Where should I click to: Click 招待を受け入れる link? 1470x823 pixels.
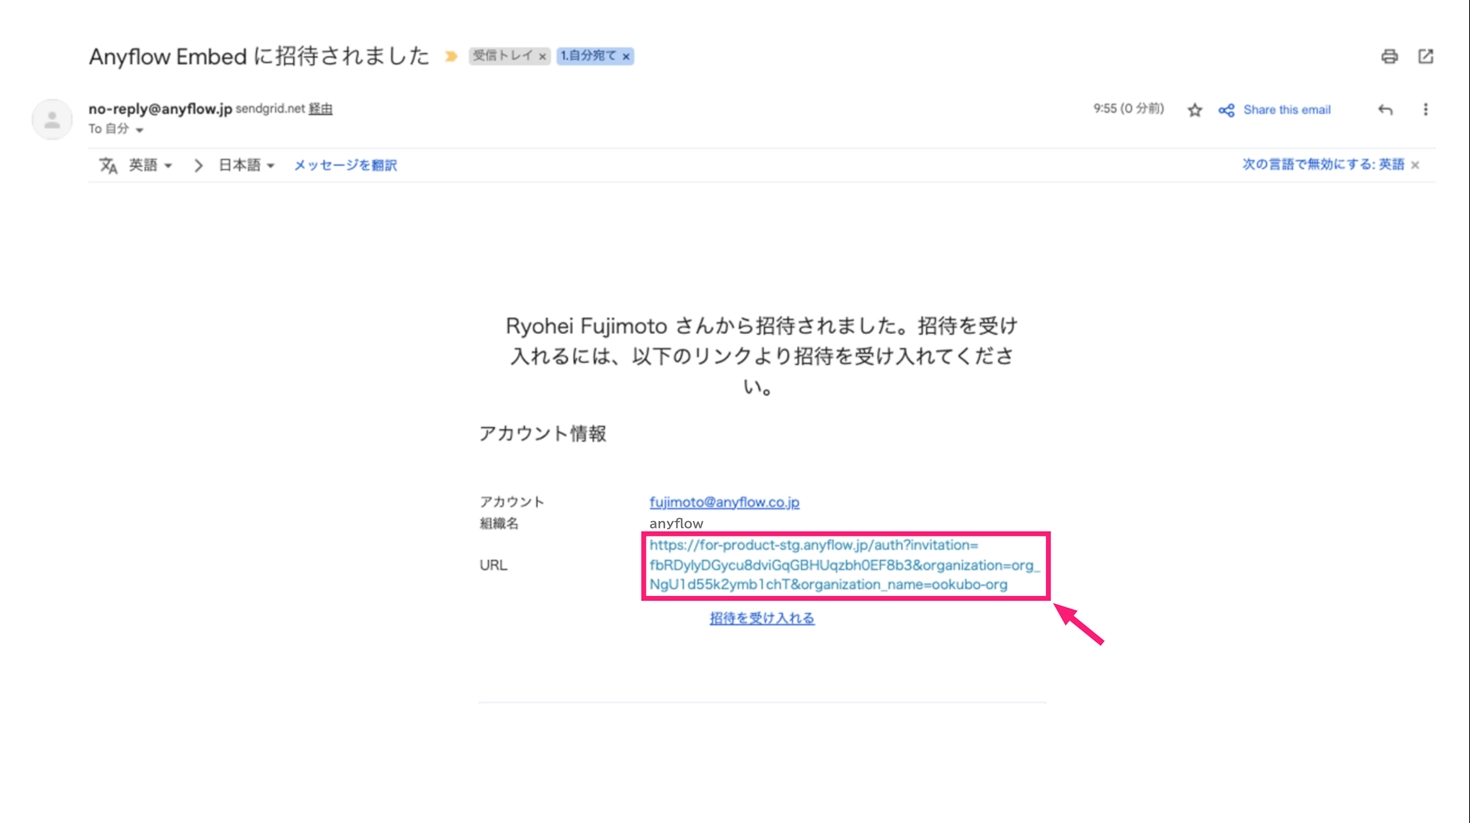tap(762, 618)
